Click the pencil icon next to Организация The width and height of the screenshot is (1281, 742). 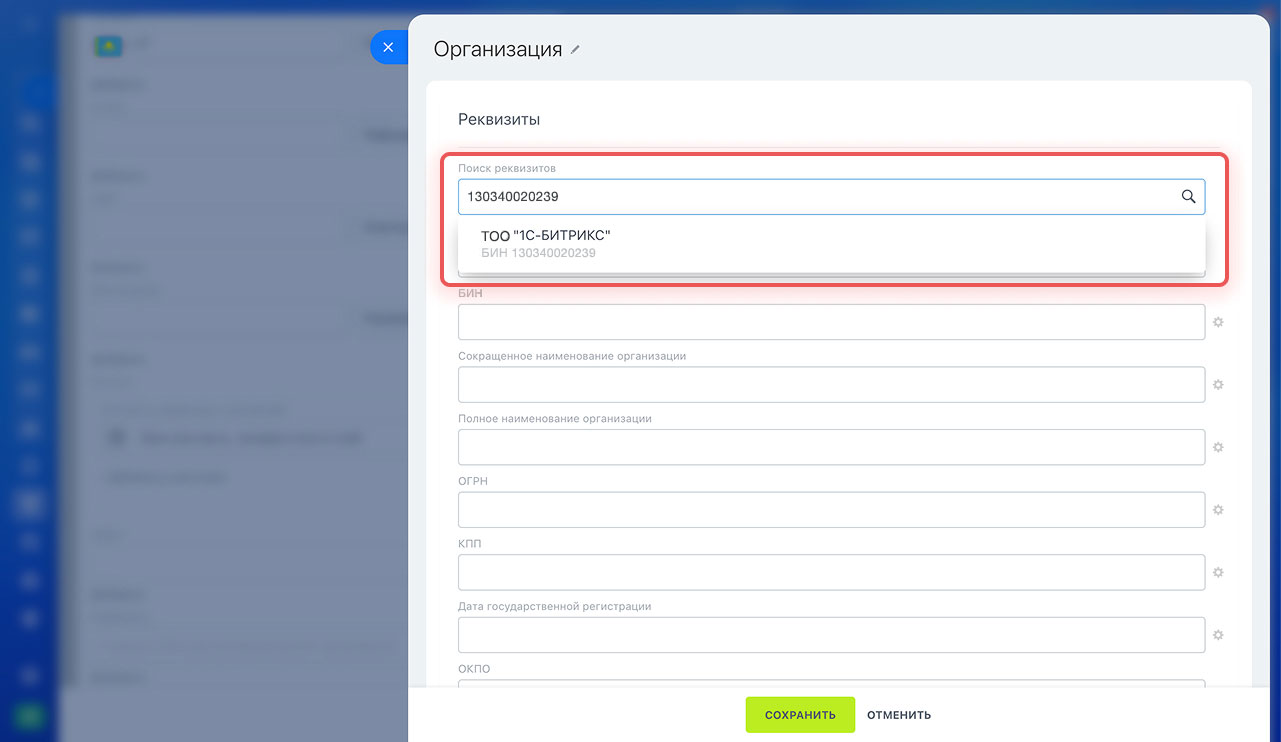(x=575, y=50)
